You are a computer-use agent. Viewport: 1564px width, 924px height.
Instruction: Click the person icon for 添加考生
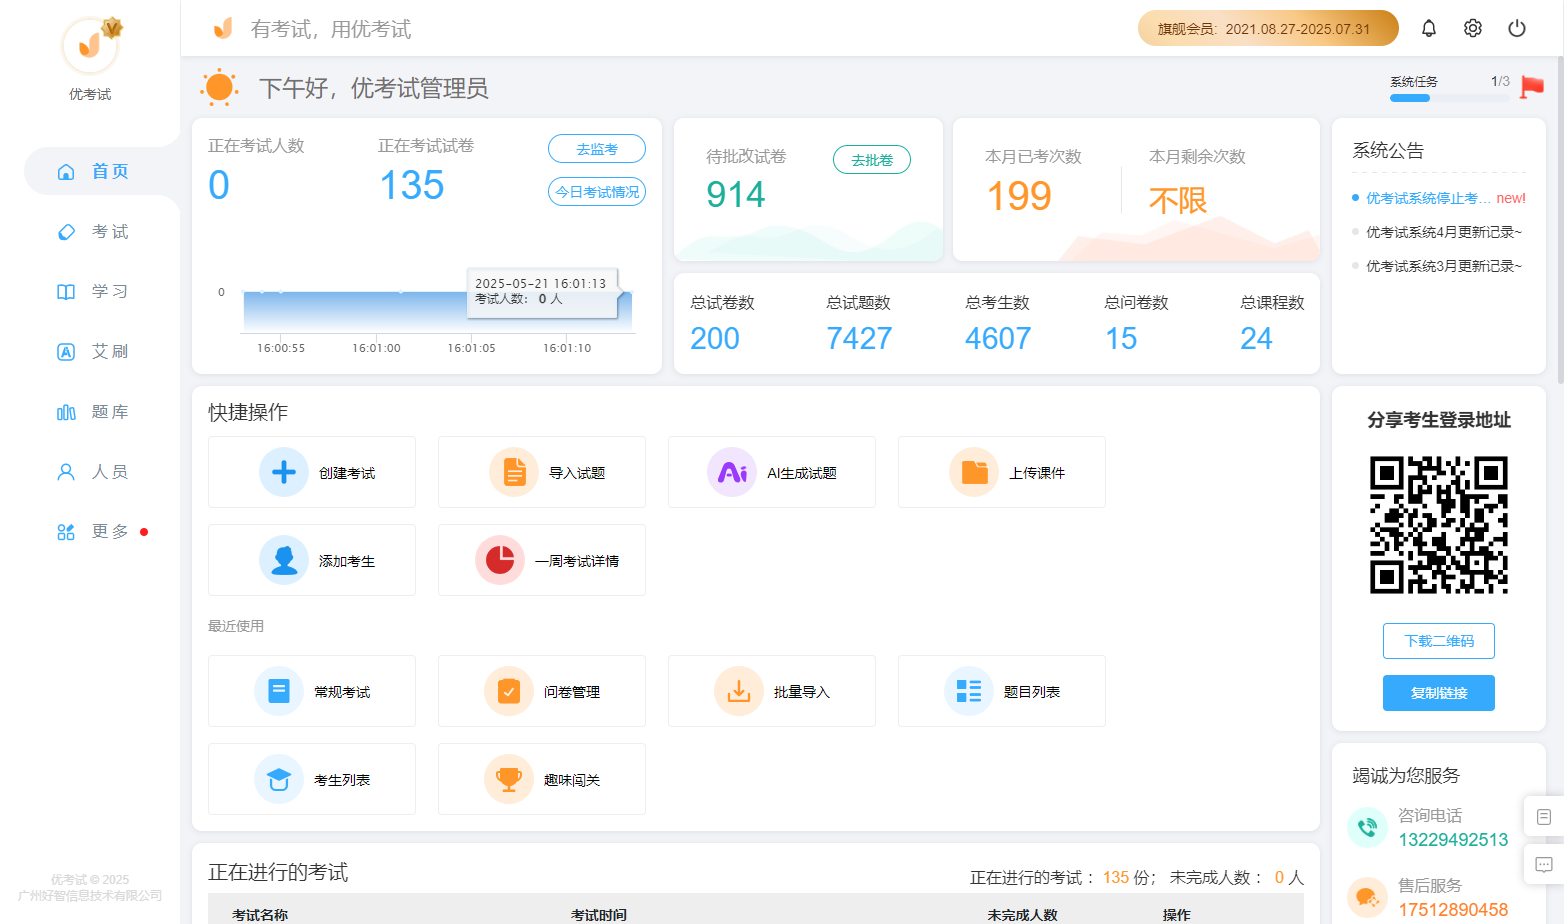[x=284, y=560]
